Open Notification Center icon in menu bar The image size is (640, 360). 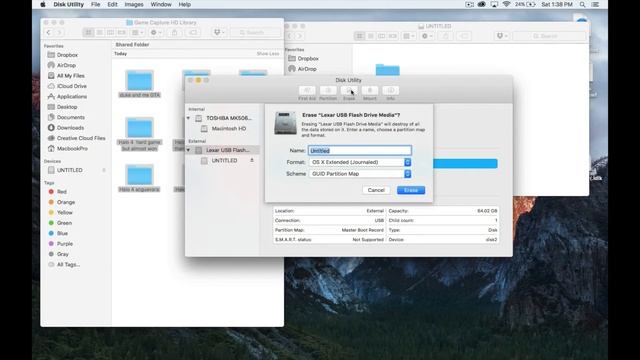point(596,4)
